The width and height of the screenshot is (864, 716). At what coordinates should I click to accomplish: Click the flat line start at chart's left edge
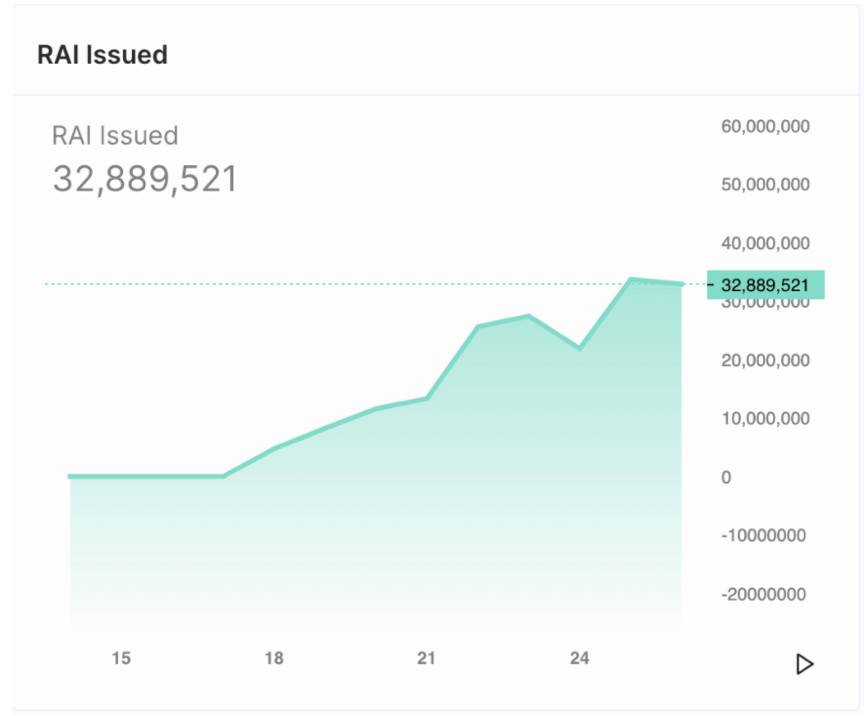72,476
